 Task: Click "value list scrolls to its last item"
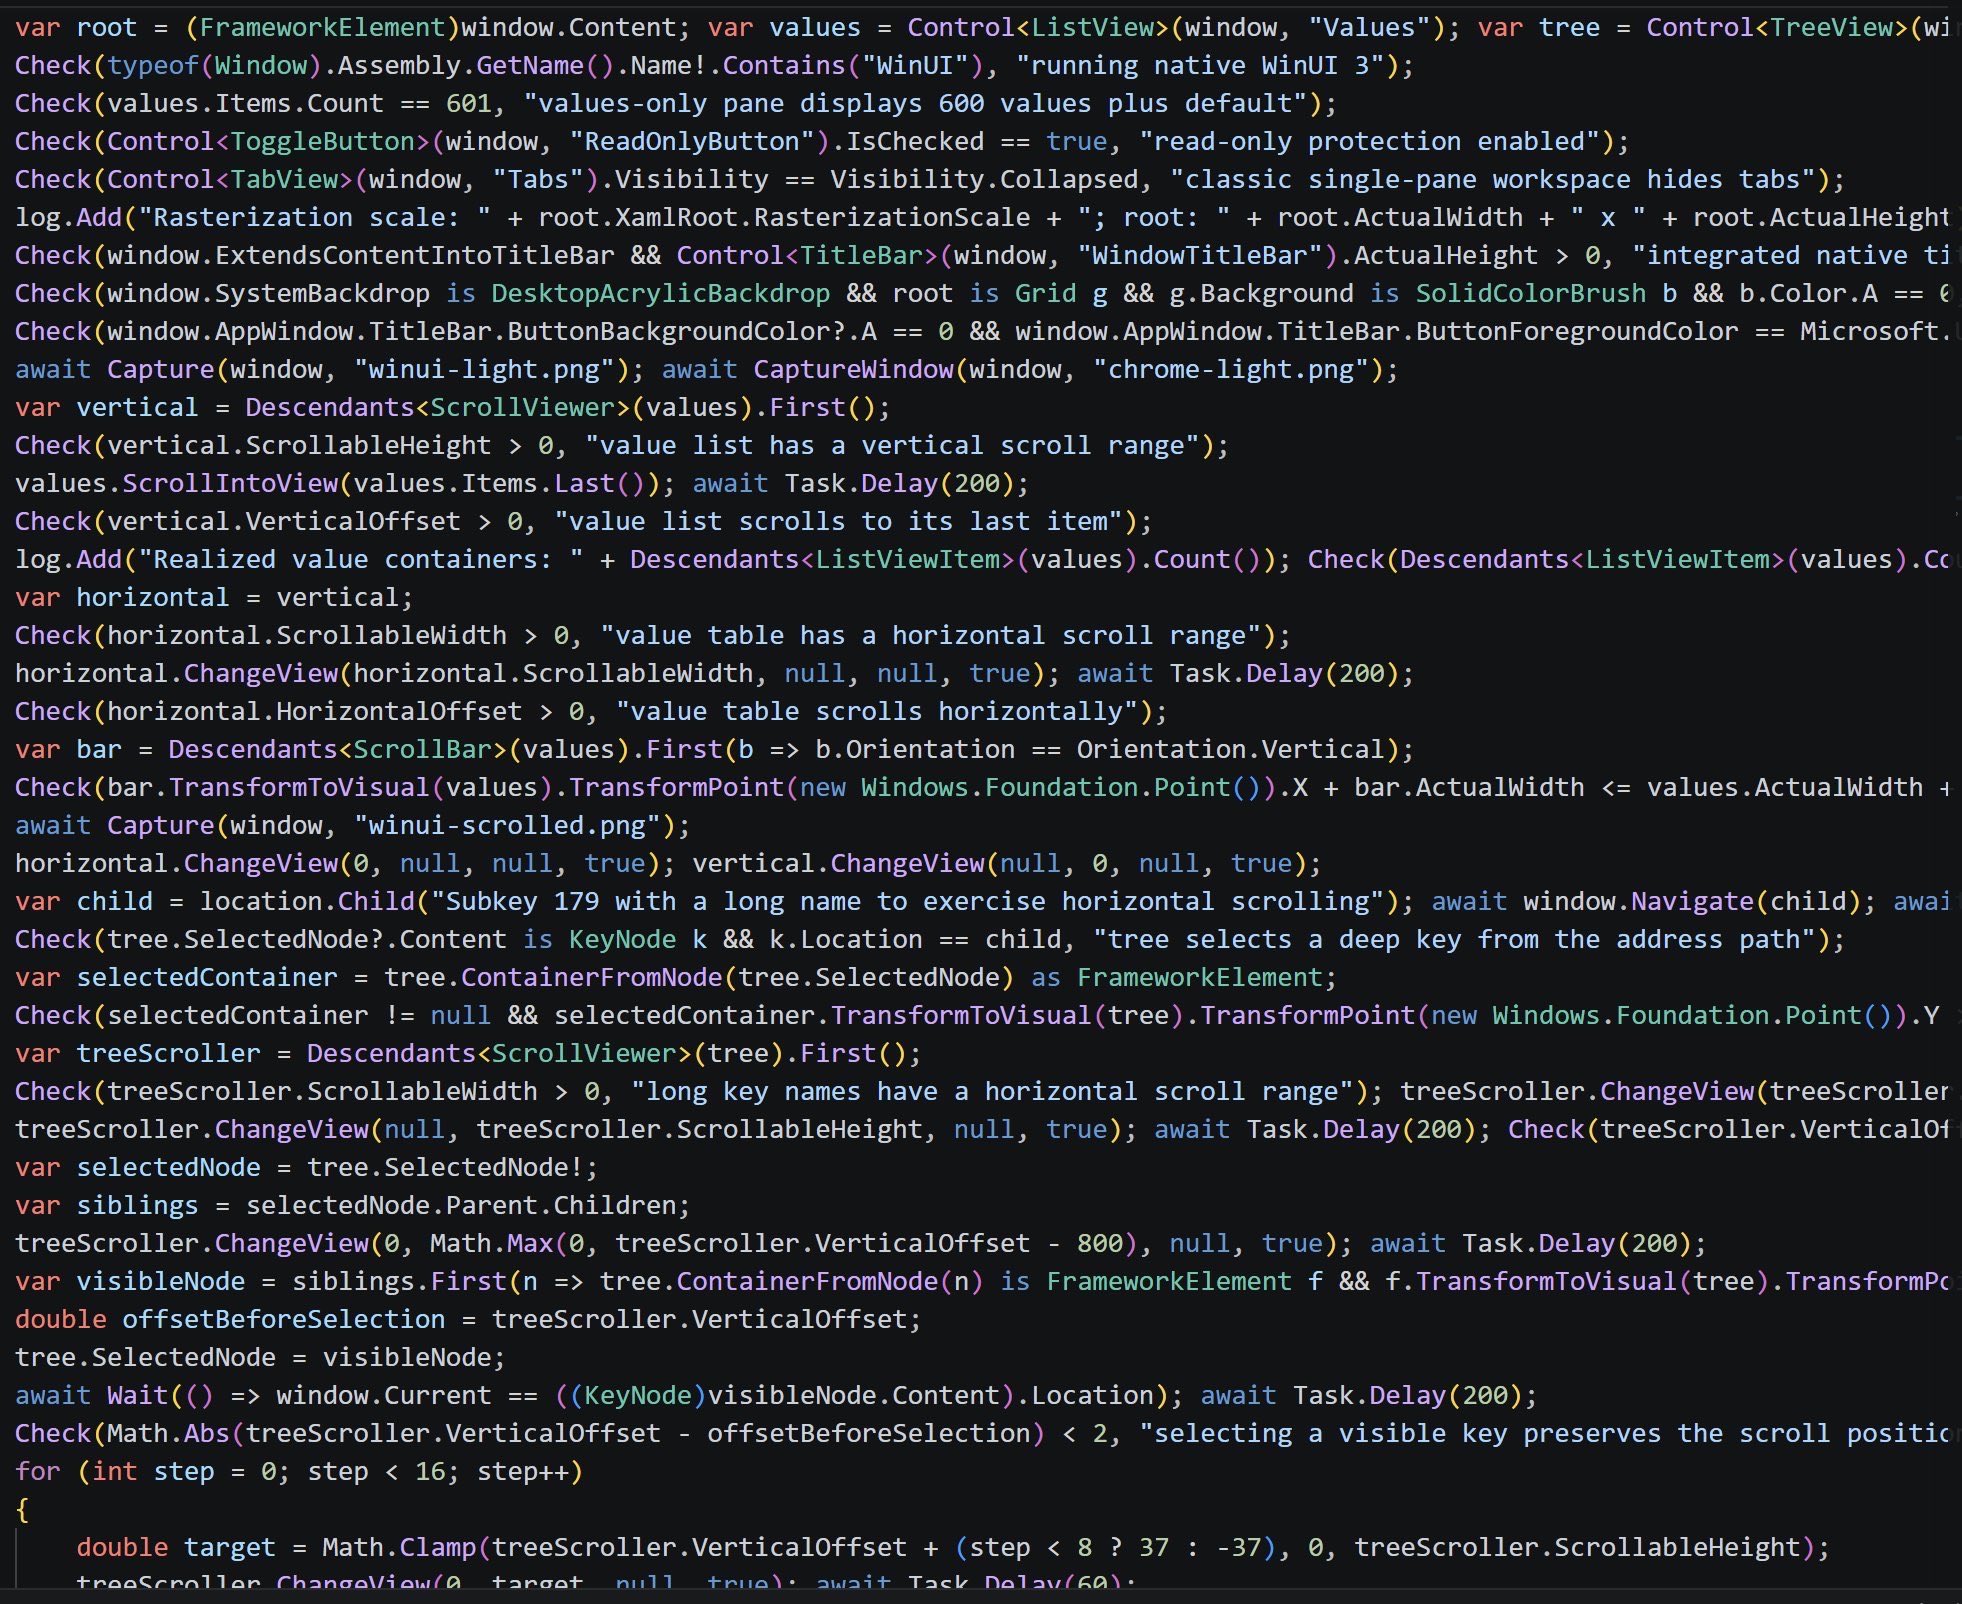[838, 522]
